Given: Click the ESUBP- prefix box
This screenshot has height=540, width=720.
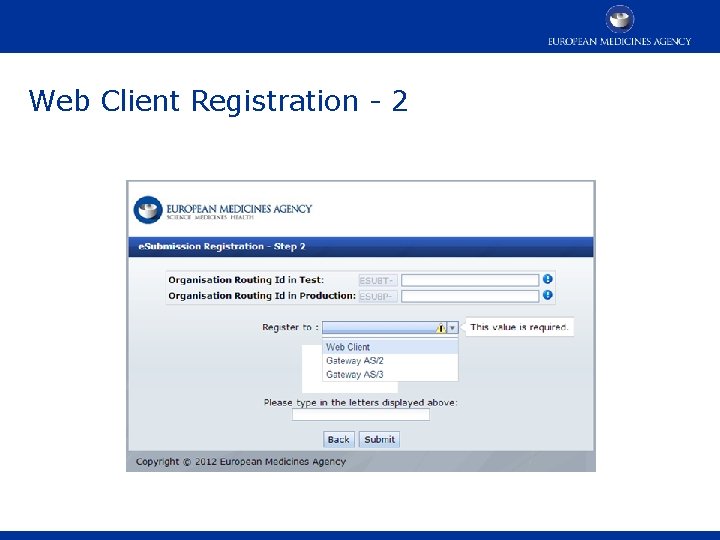Looking at the screenshot, I should coord(378,296).
